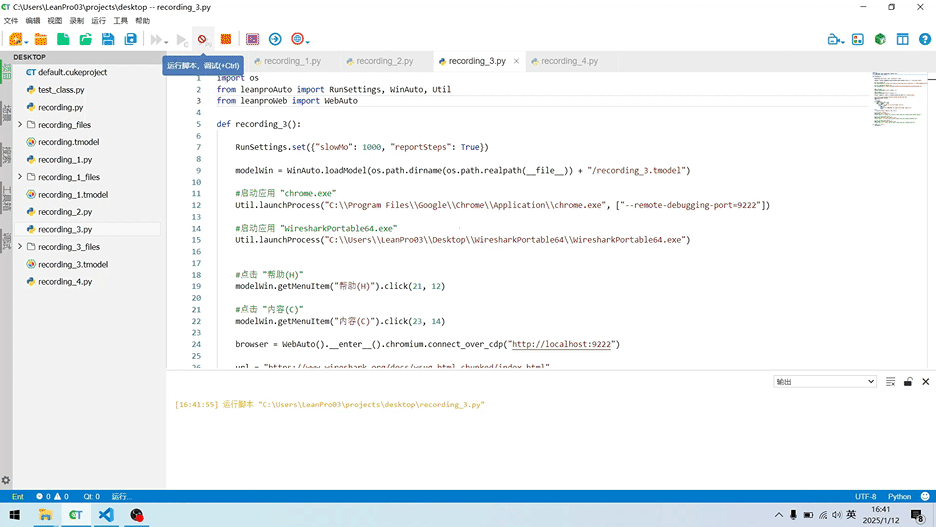Open the red globe icon's dropdown arrow
Image resolution: width=936 pixels, height=527 pixels.
[x=307, y=42]
